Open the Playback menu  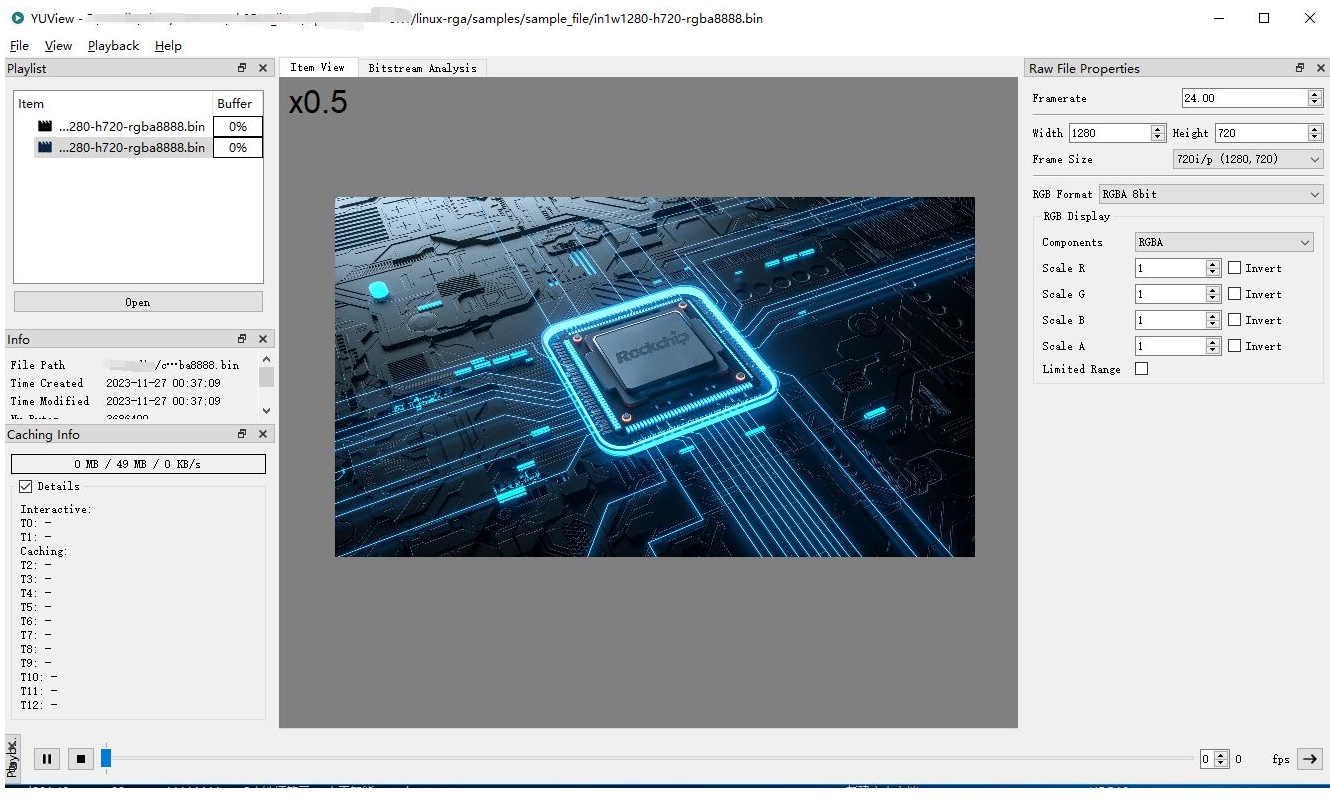coord(113,45)
